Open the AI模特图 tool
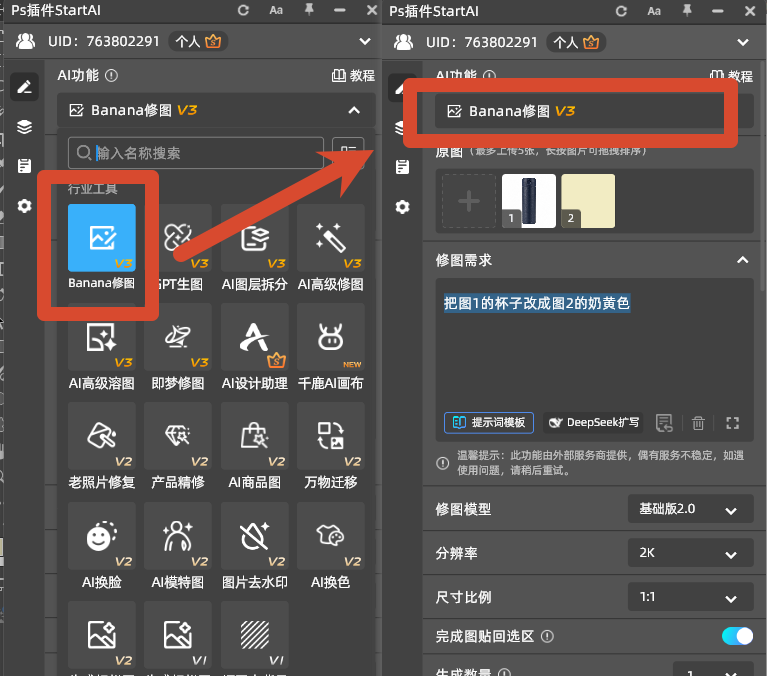Image resolution: width=767 pixels, height=676 pixels. point(178,536)
